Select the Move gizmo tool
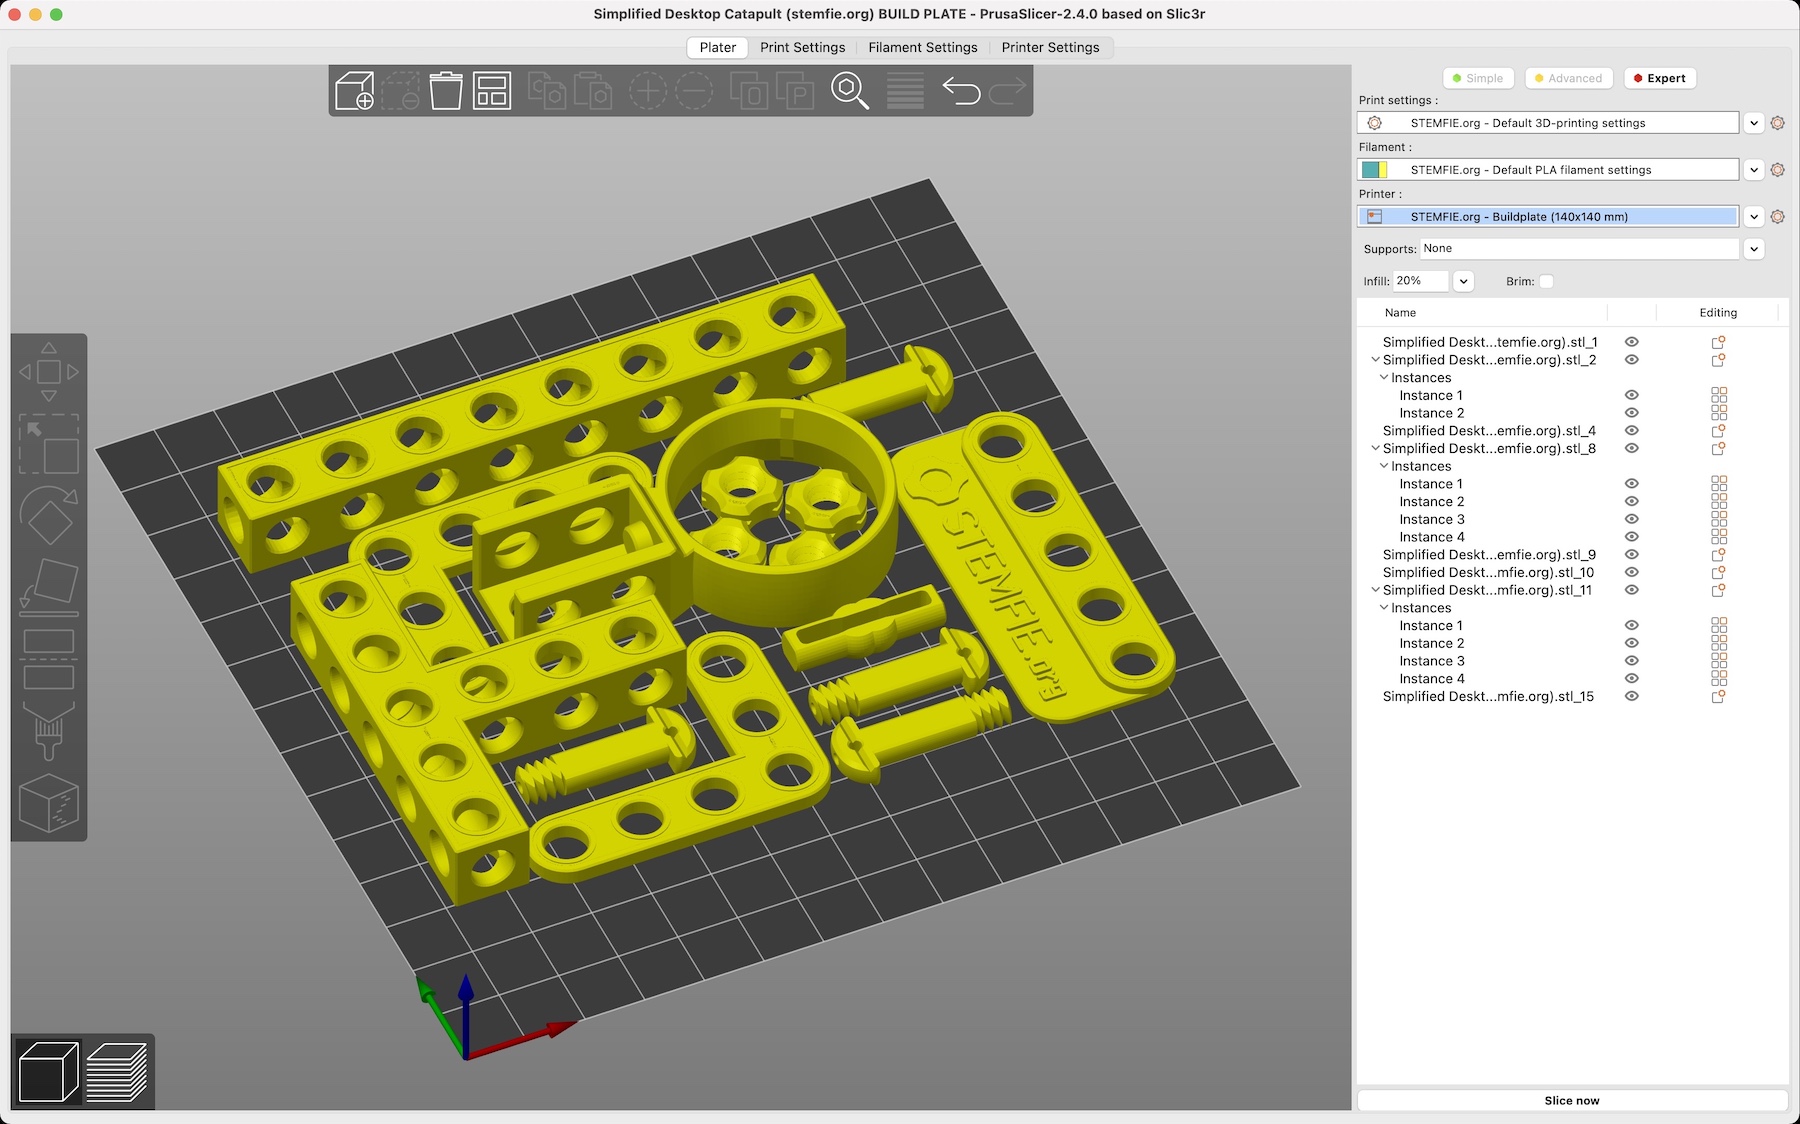Screen dimensions: 1800x1124 pos(49,372)
